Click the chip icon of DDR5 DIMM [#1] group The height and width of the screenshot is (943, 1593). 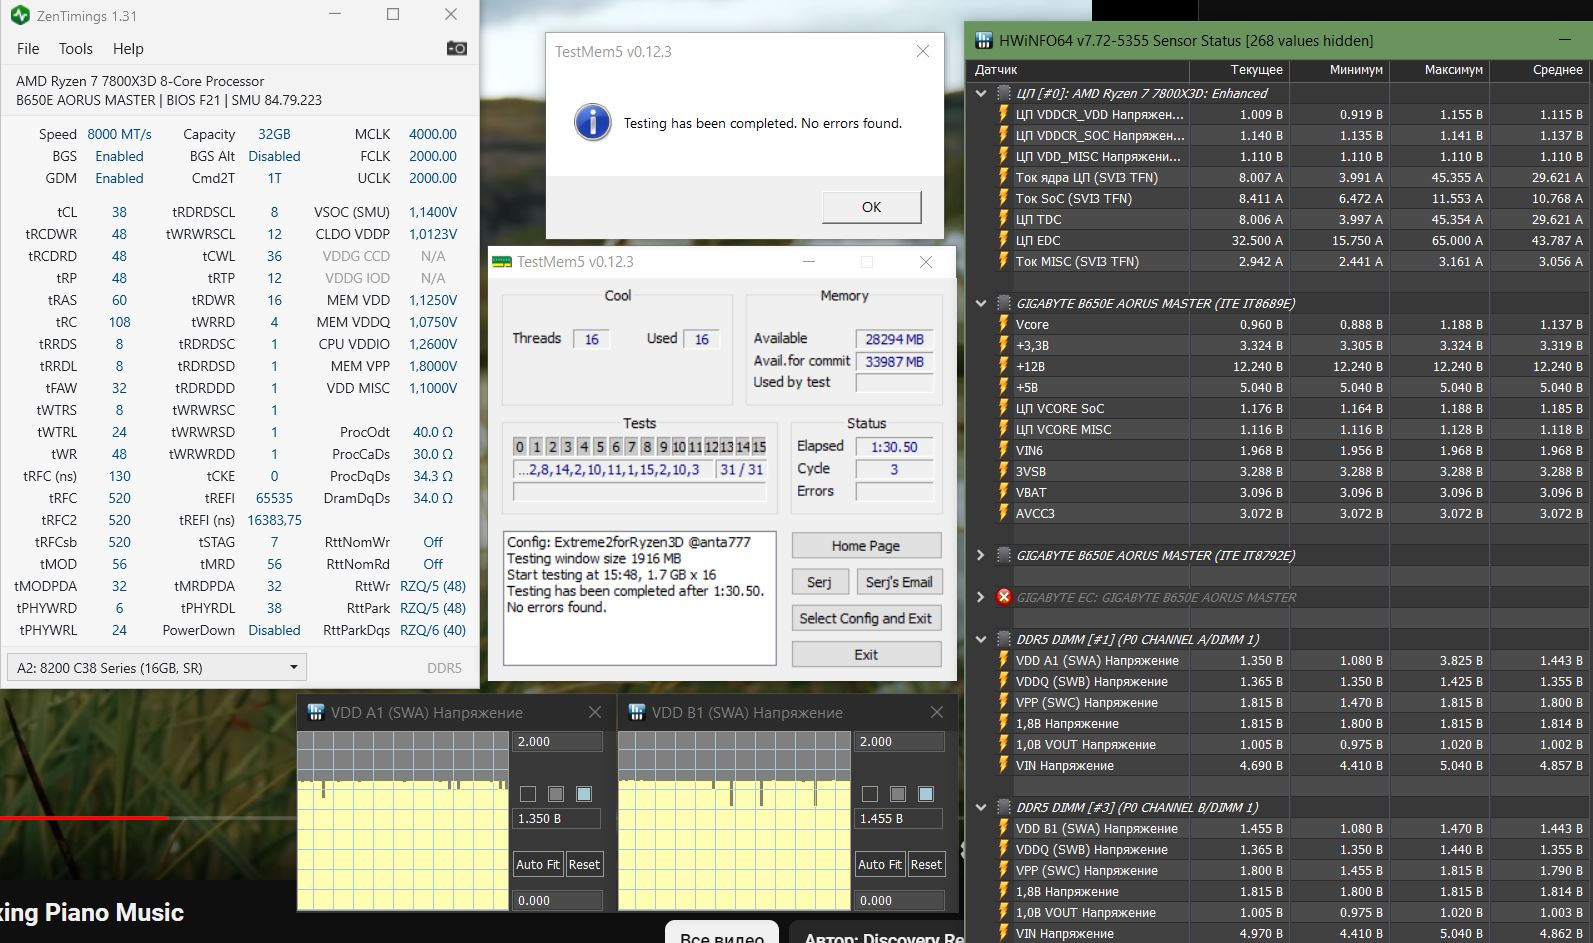(x=1004, y=639)
